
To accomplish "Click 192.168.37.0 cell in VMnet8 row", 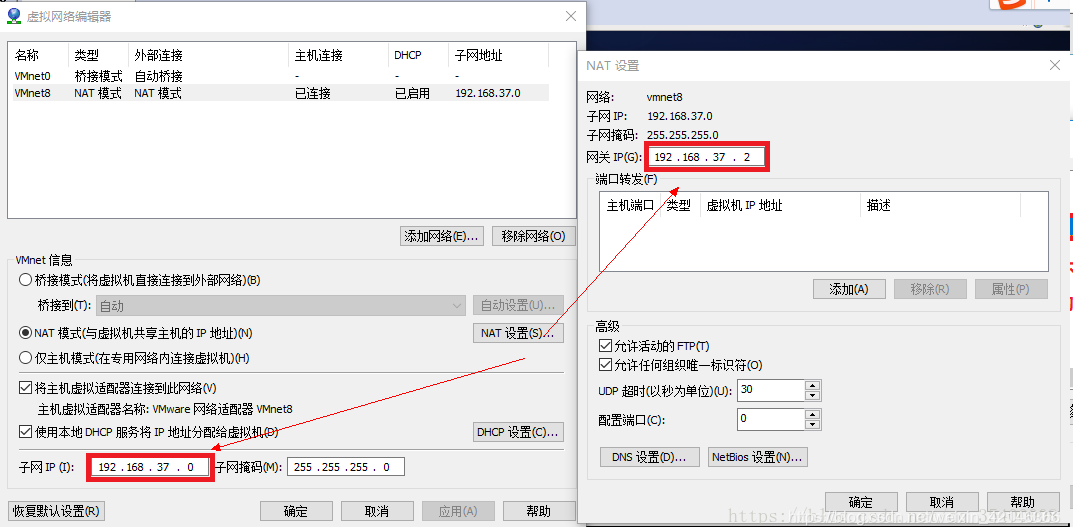I will (x=488, y=93).
